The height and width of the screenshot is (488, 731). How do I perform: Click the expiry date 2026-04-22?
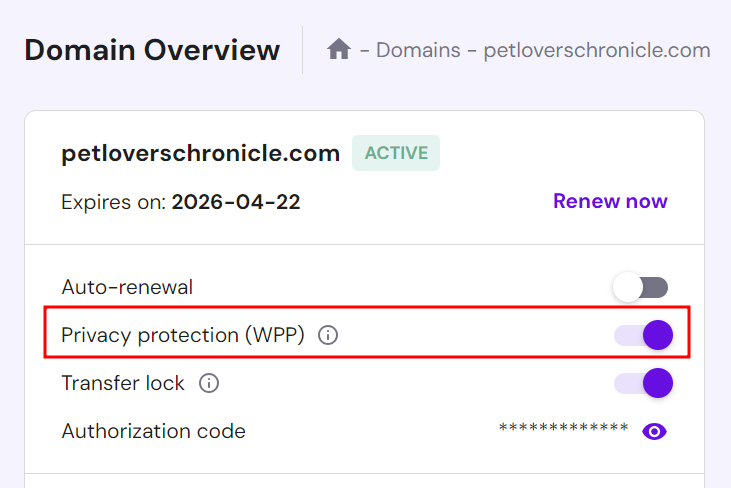pyautogui.click(x=236, y=202)
